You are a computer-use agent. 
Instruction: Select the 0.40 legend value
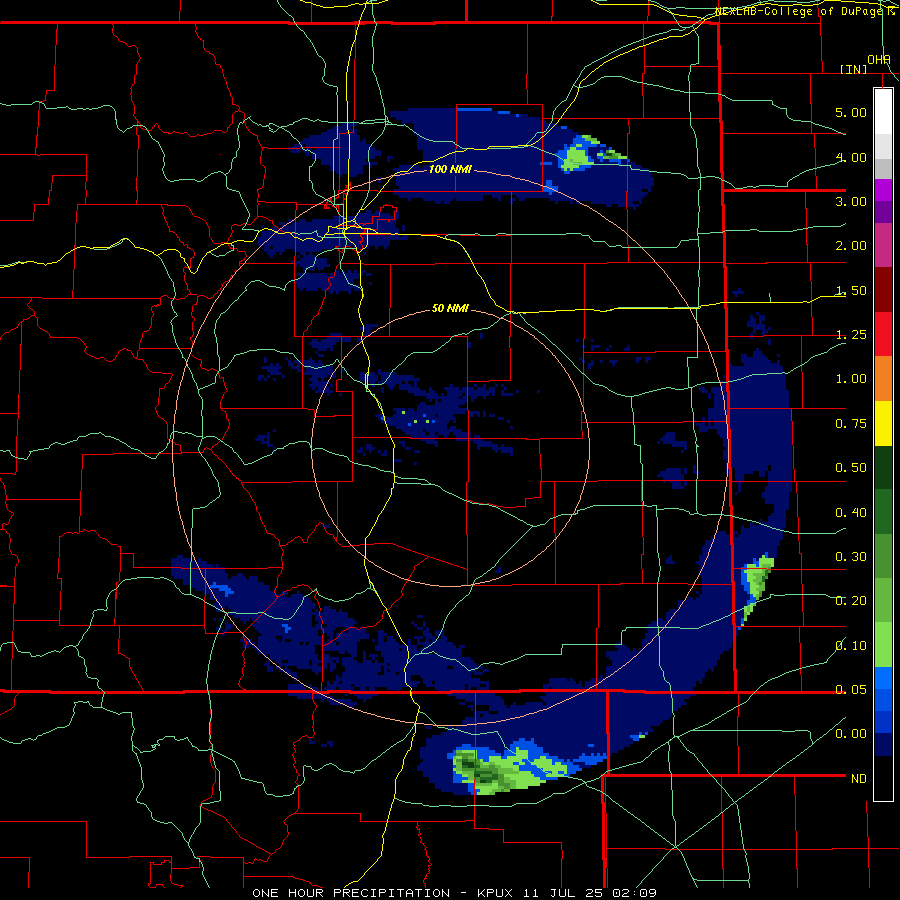[x=851, y=511]
